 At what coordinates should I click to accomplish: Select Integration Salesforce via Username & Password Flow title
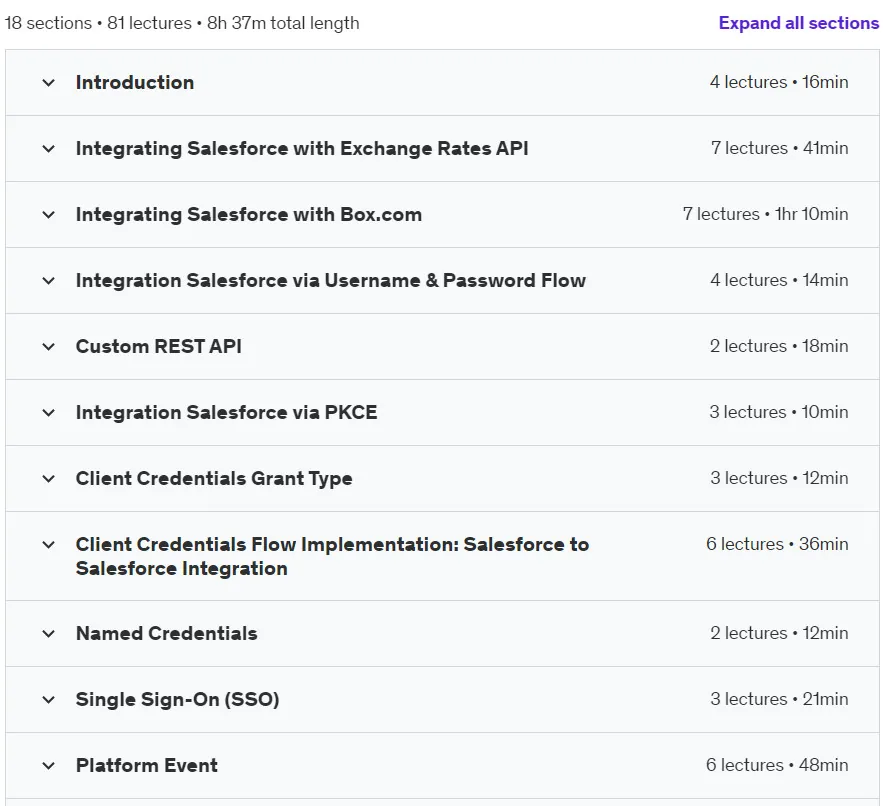click(x=331, y=280)
